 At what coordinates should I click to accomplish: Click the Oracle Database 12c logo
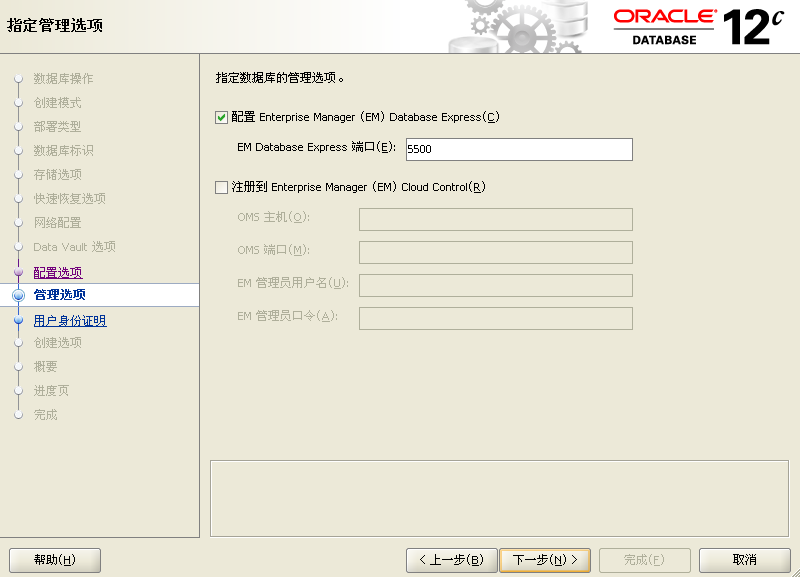[x=697, y=27]
